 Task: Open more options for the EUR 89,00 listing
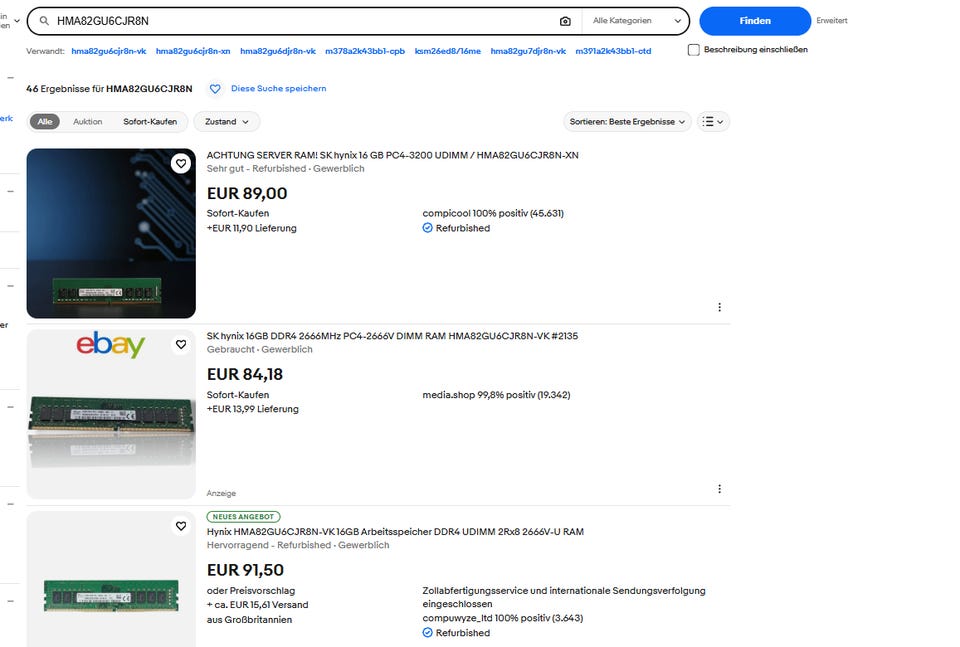(x=719, y=307)
